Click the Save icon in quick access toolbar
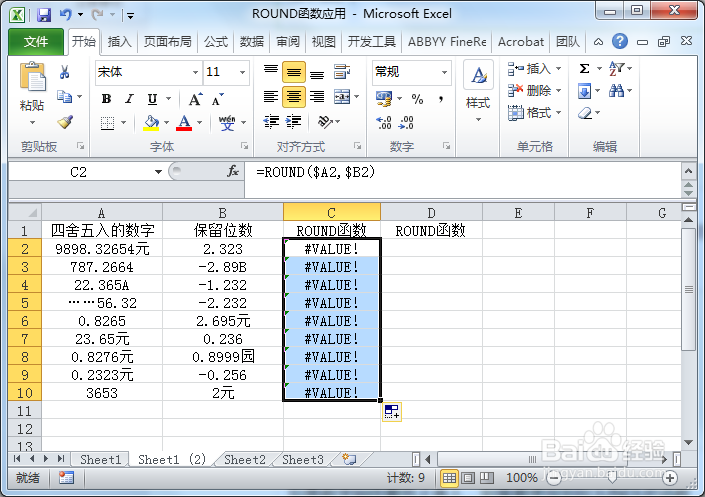This screenshot has width=705, height=497. click(x=44, y=15)
